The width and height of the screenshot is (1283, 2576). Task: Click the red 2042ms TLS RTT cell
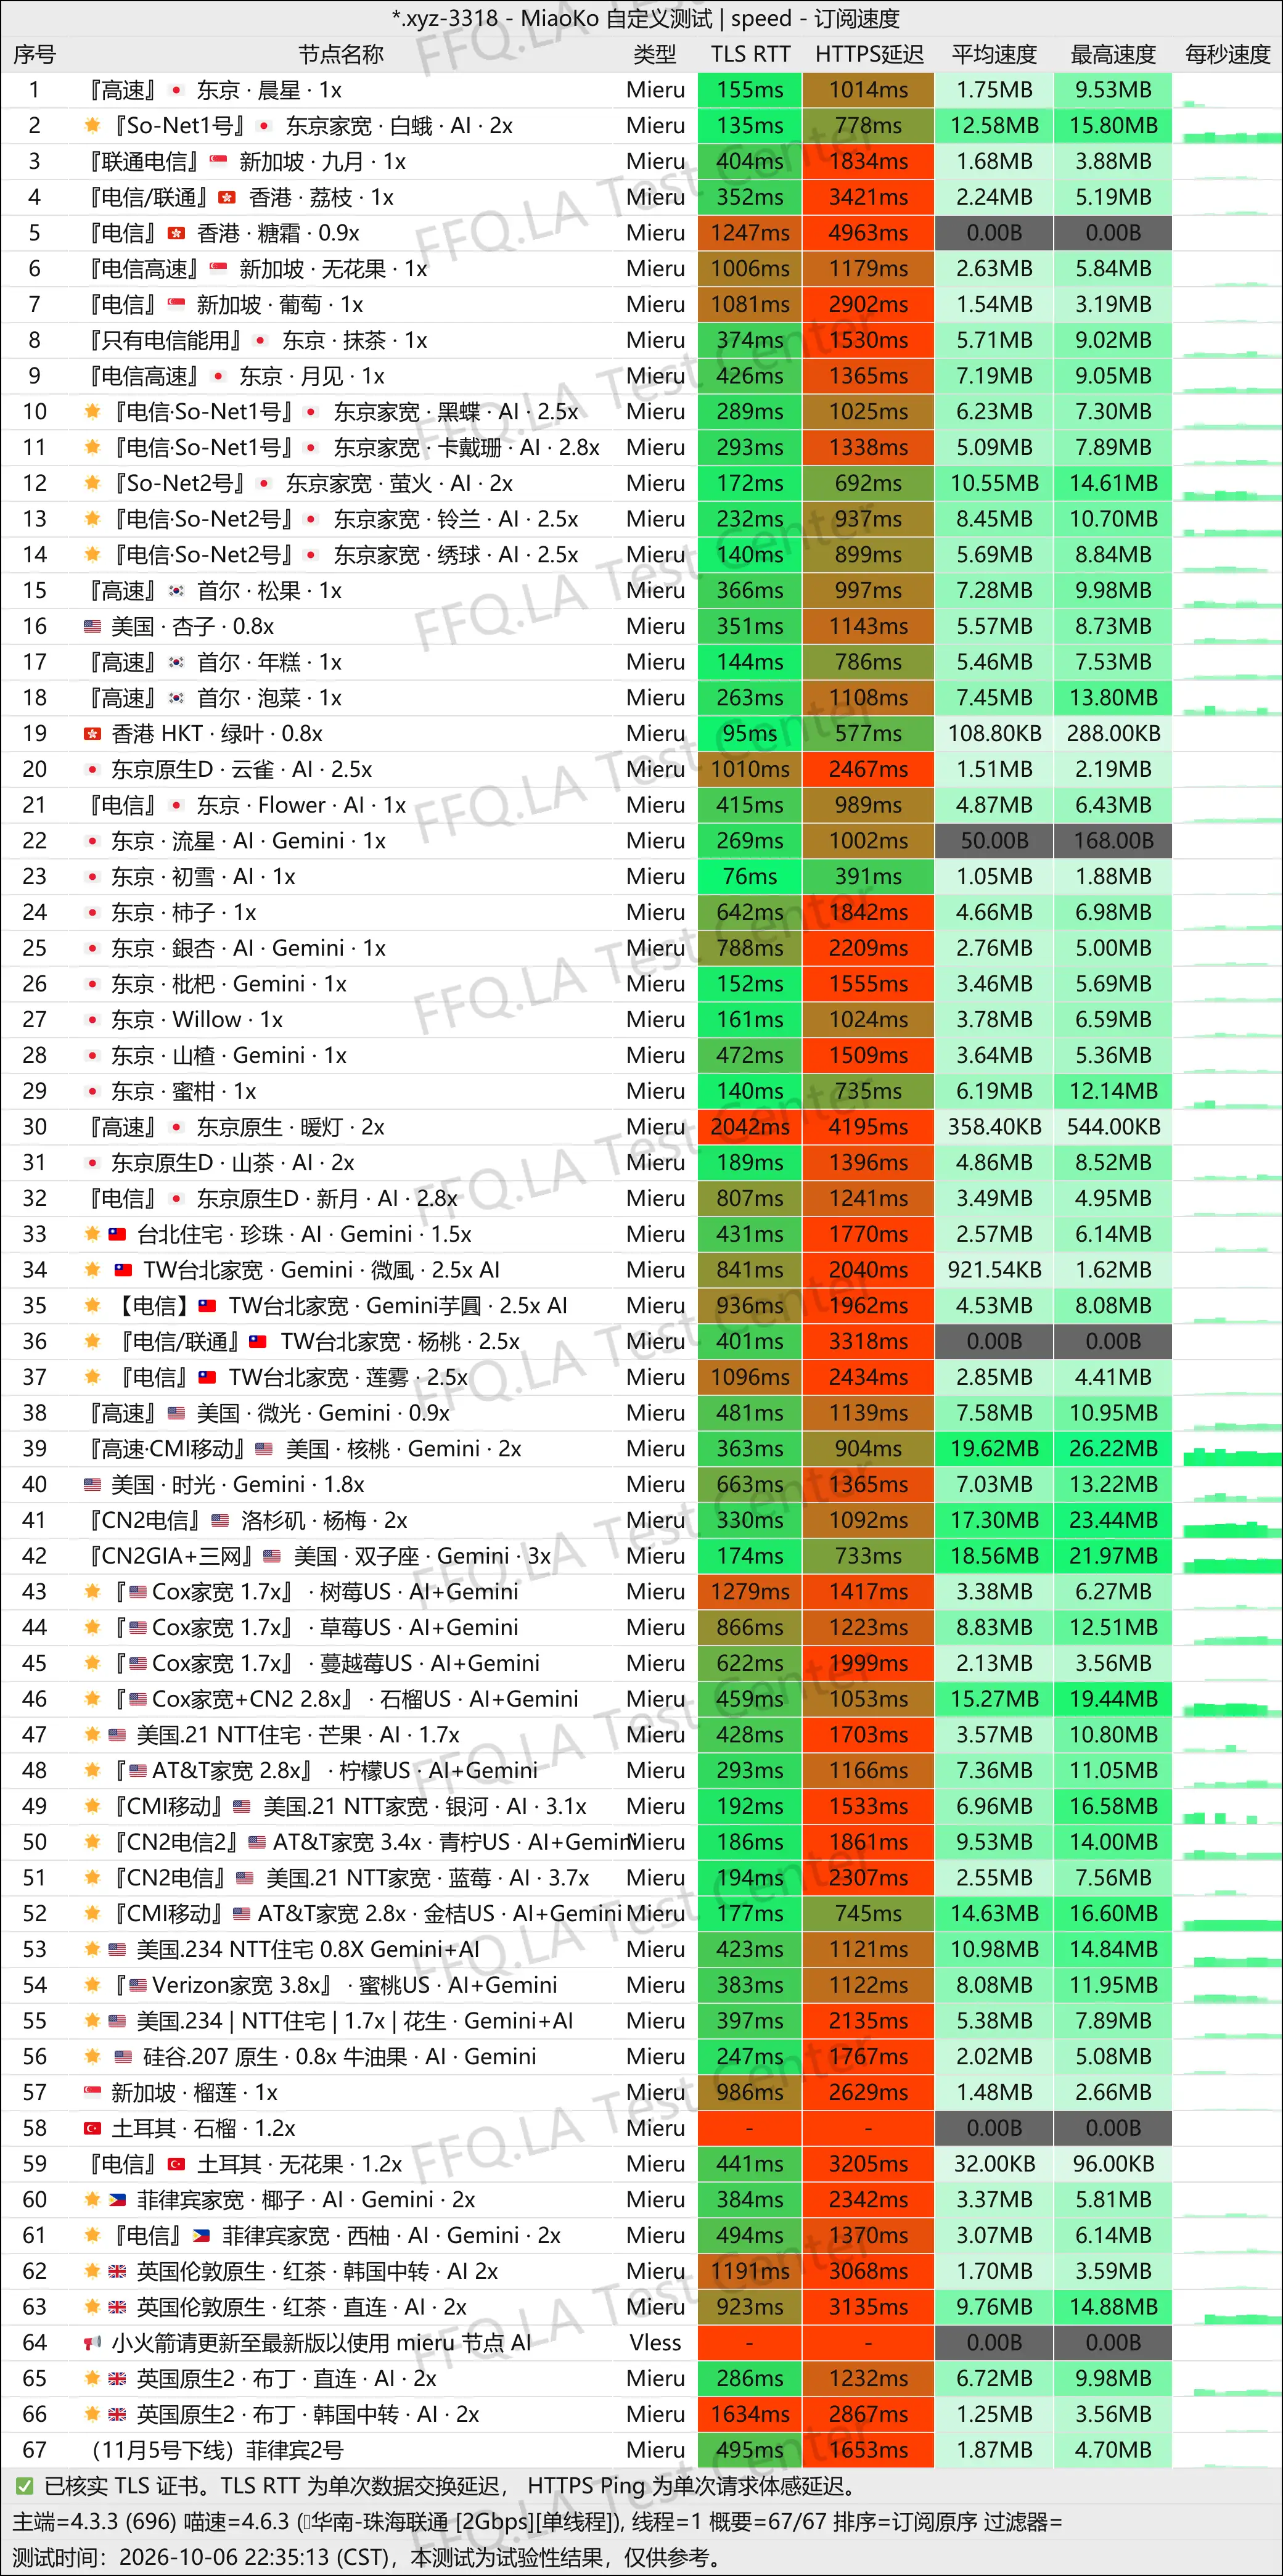coord(750,1127)
